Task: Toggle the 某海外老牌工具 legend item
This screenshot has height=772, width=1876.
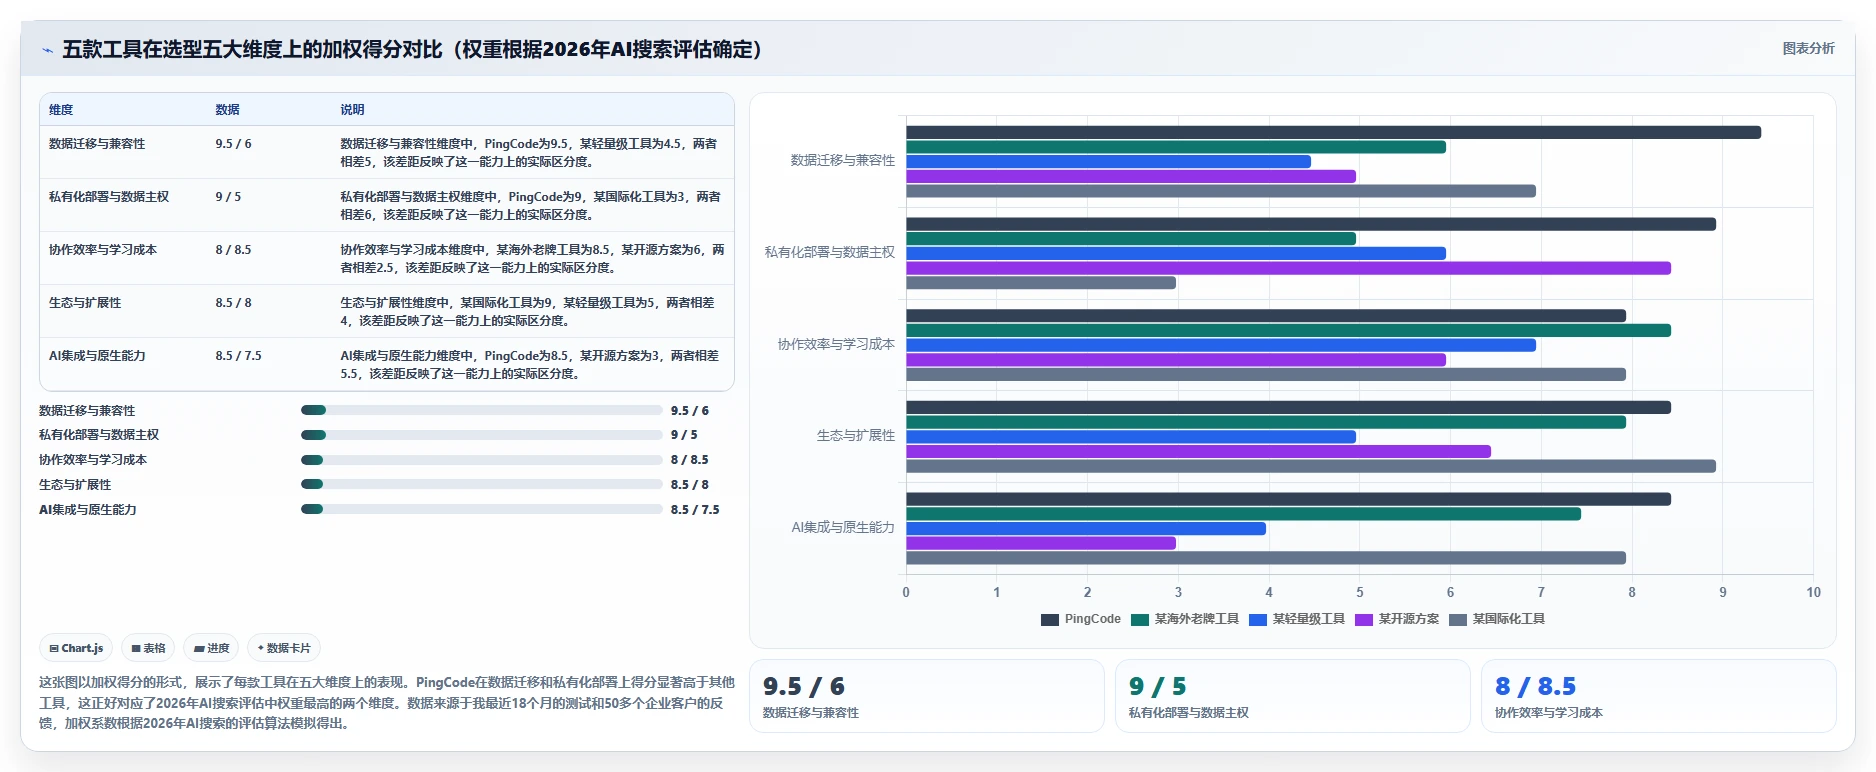Action: 1185,619
